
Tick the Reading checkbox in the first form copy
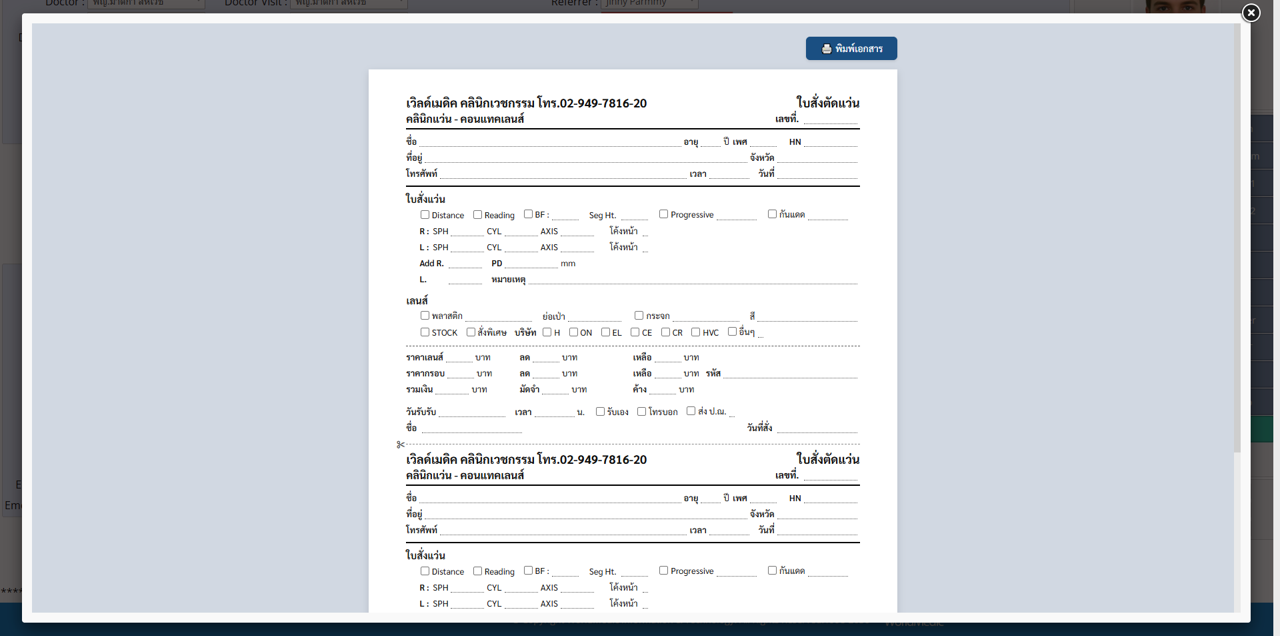[477, 214]
